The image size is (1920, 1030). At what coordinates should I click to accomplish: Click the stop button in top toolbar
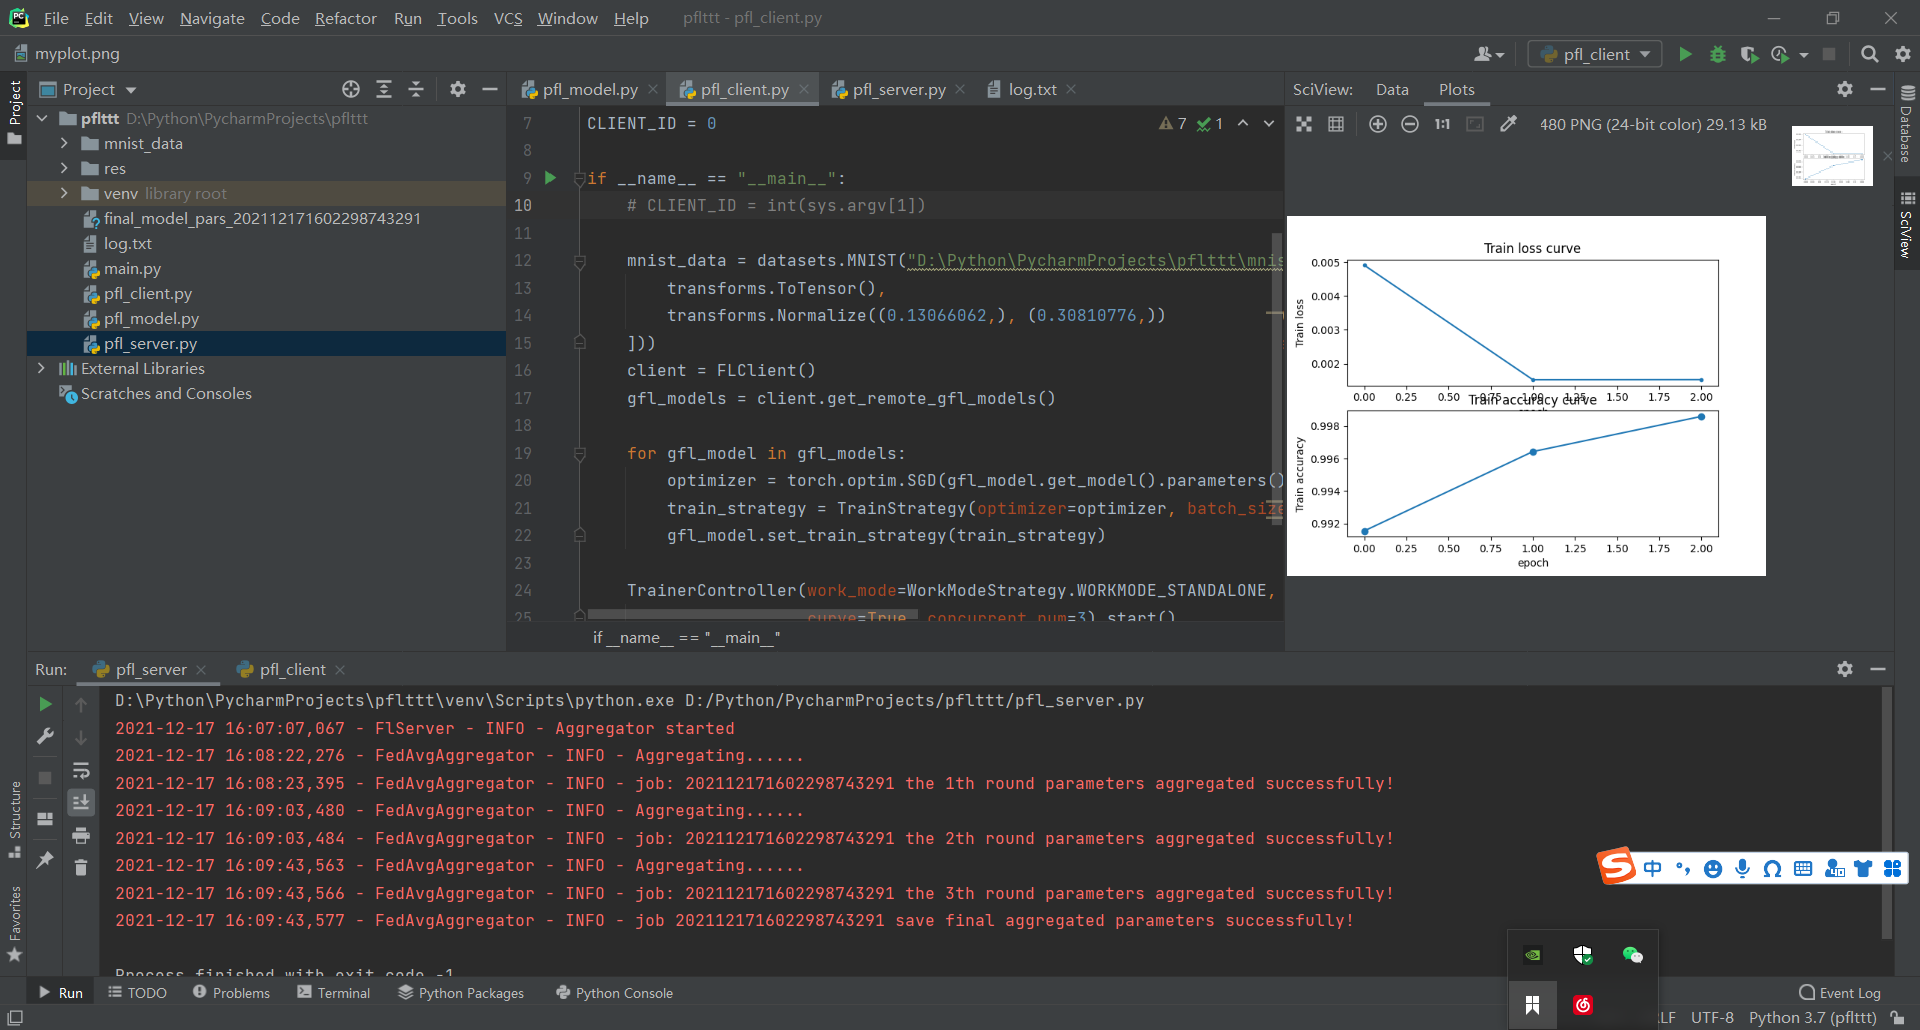1829,54
